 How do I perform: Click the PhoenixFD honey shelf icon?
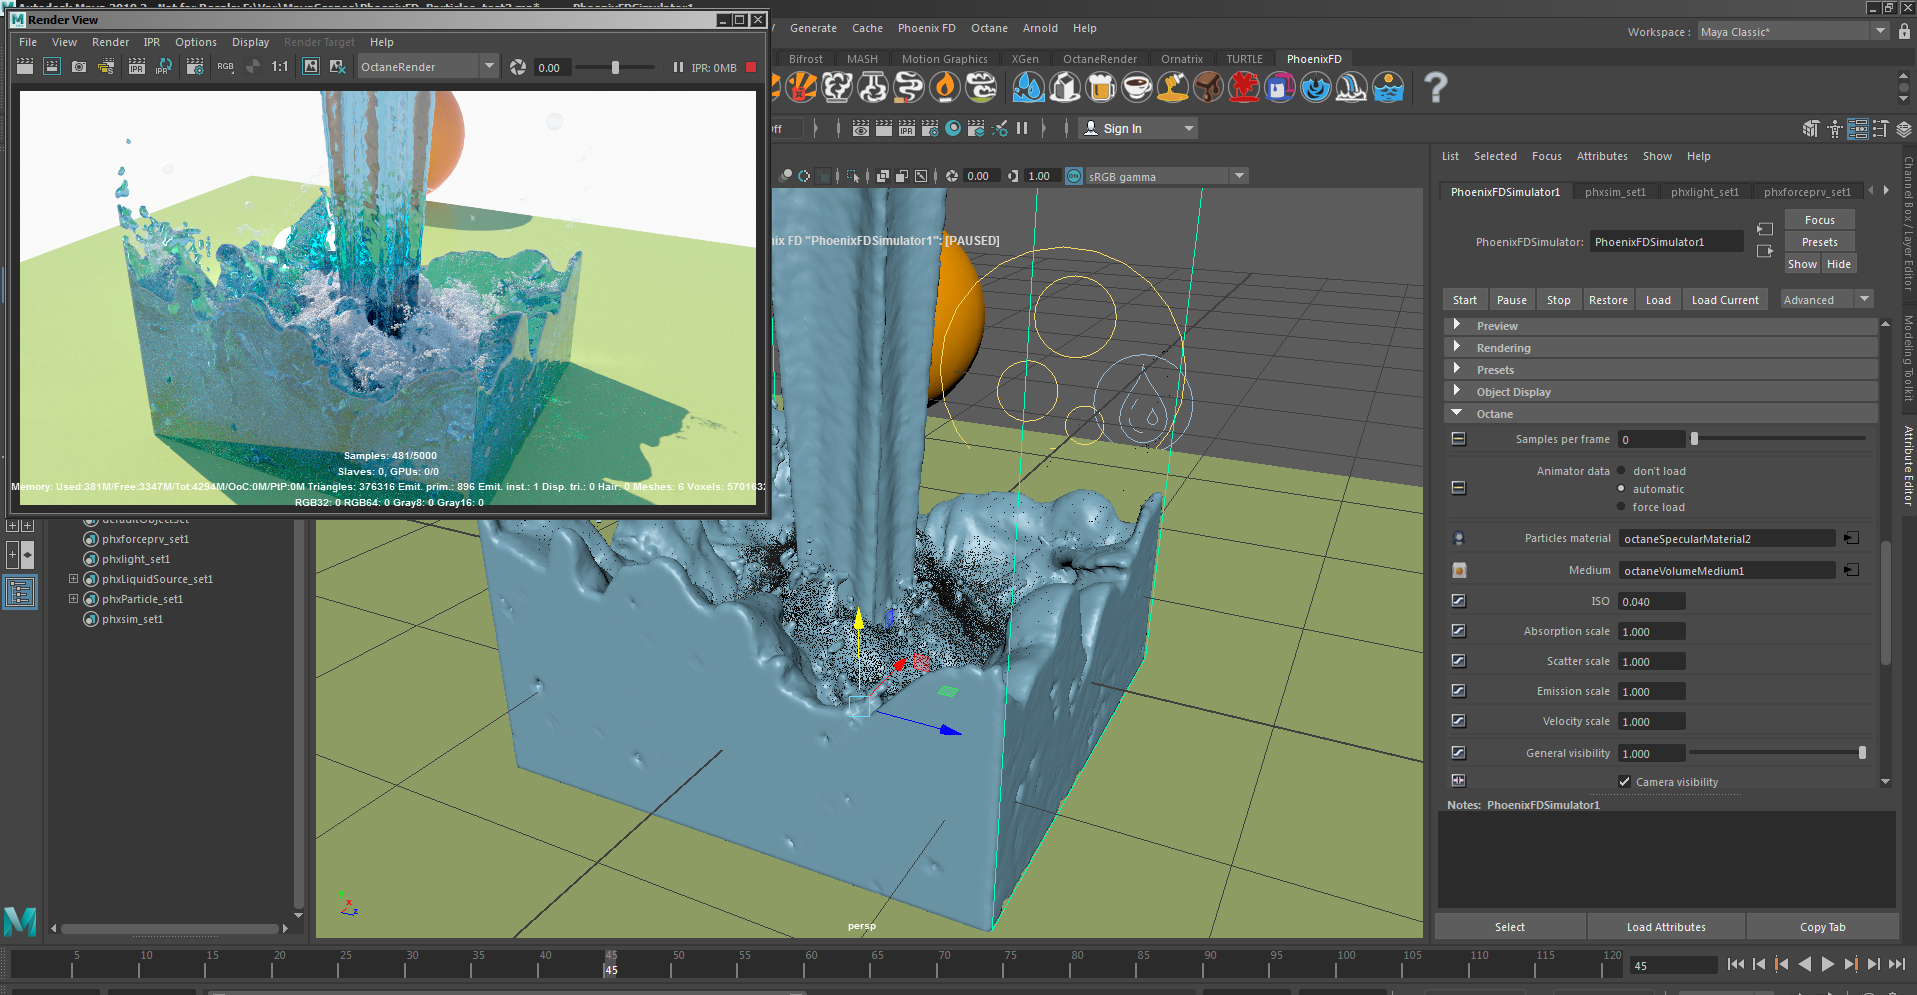coord(1173,88)
